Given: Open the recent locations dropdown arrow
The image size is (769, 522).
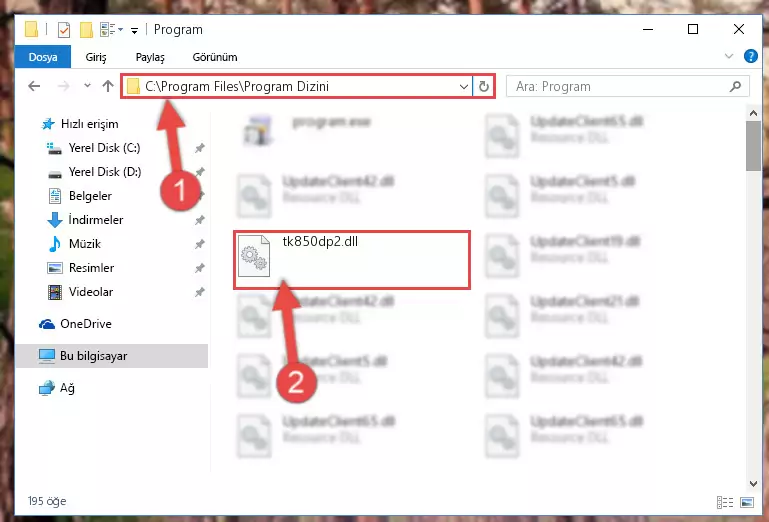Looking at the screenshot, I should tap(87, 86).
